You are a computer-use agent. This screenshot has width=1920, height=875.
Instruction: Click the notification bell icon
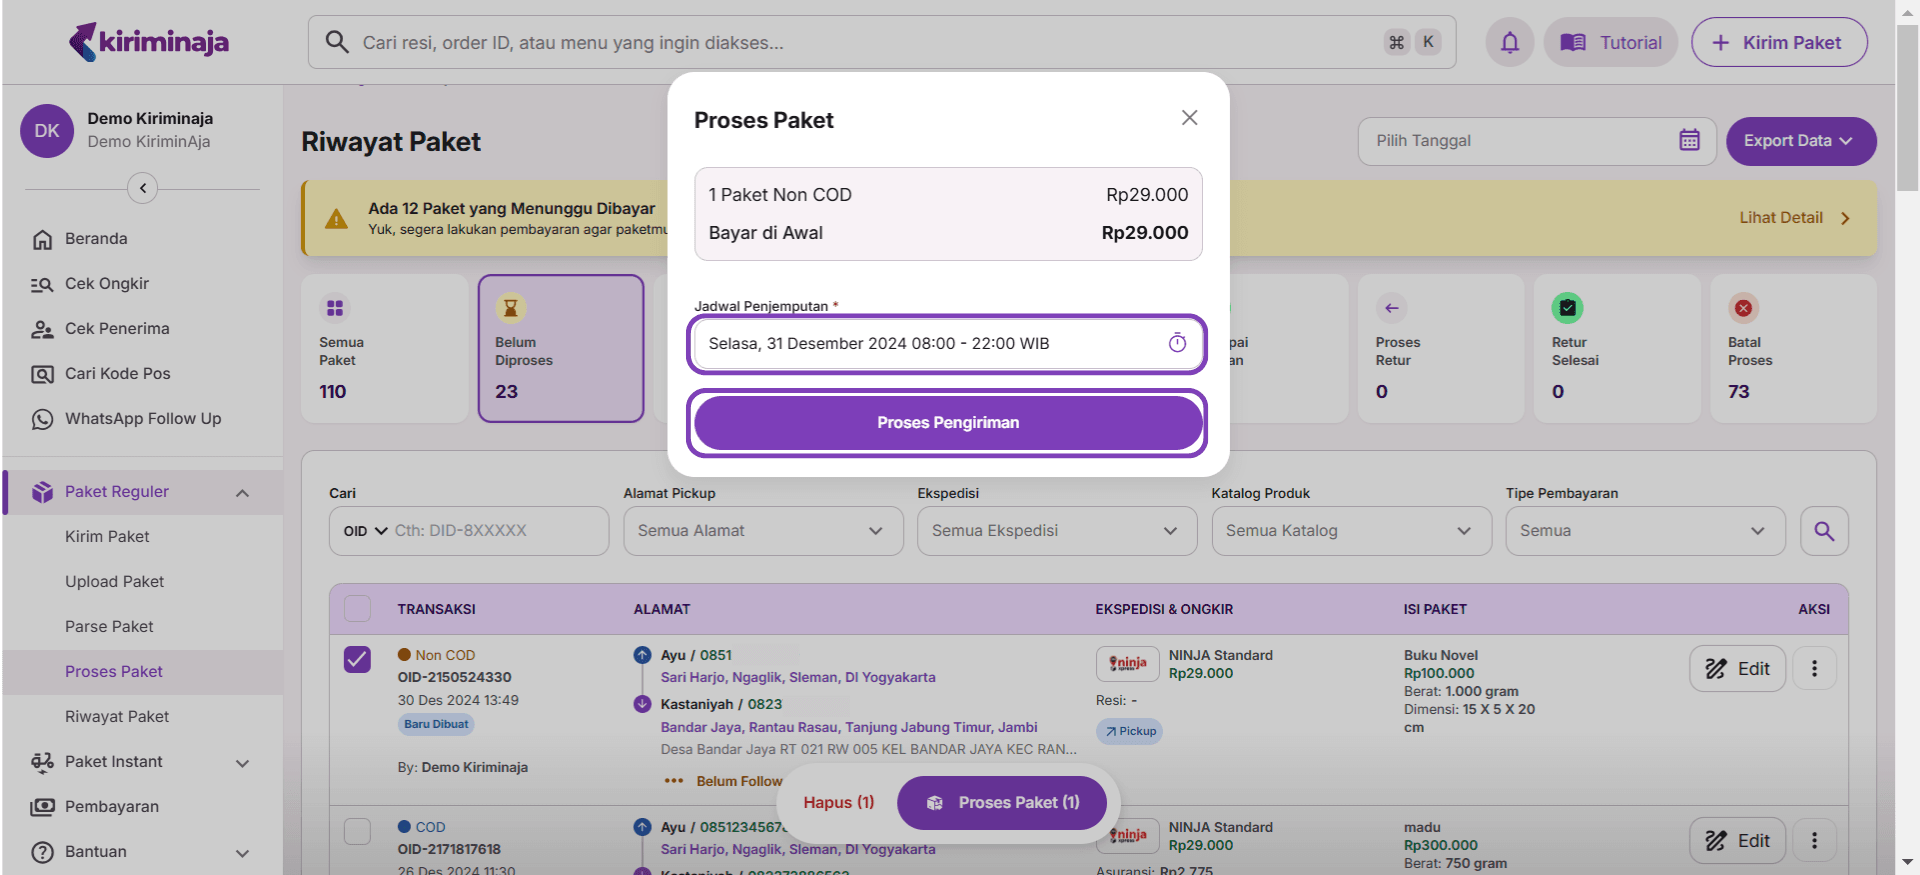pyautogui.click(x=1509, y=42)
